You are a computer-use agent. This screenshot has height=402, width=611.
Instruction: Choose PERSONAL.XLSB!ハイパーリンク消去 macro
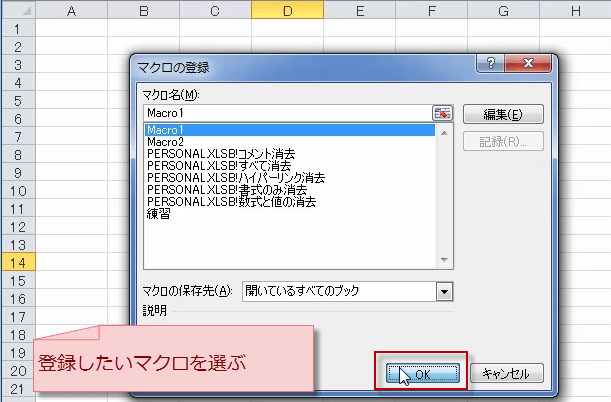(235, 178)
